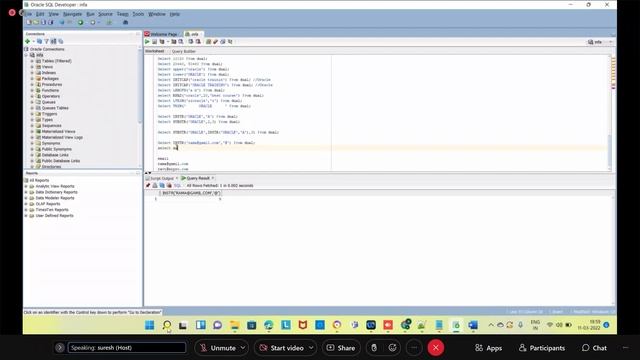Viewport: 640px width, 360px height.
Task: Click the red Leave meeting button
Action: point(436,348)
